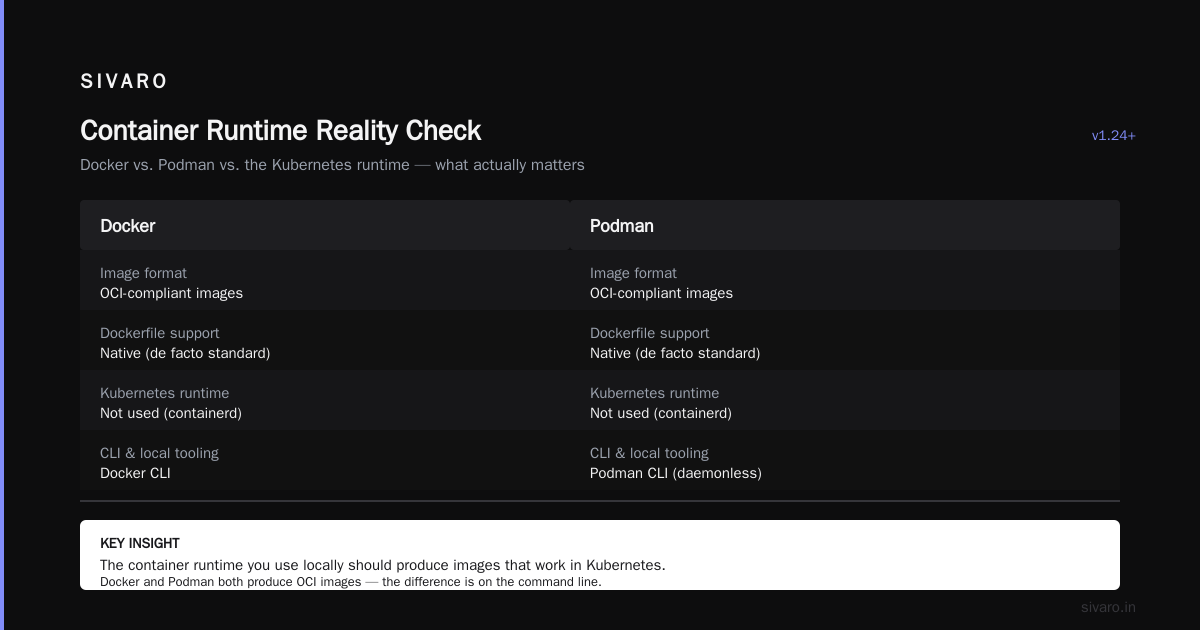The image size is (1200, 630).
Task: Select the KEY INSIGHT heading
Action: (x=140, y=543)
